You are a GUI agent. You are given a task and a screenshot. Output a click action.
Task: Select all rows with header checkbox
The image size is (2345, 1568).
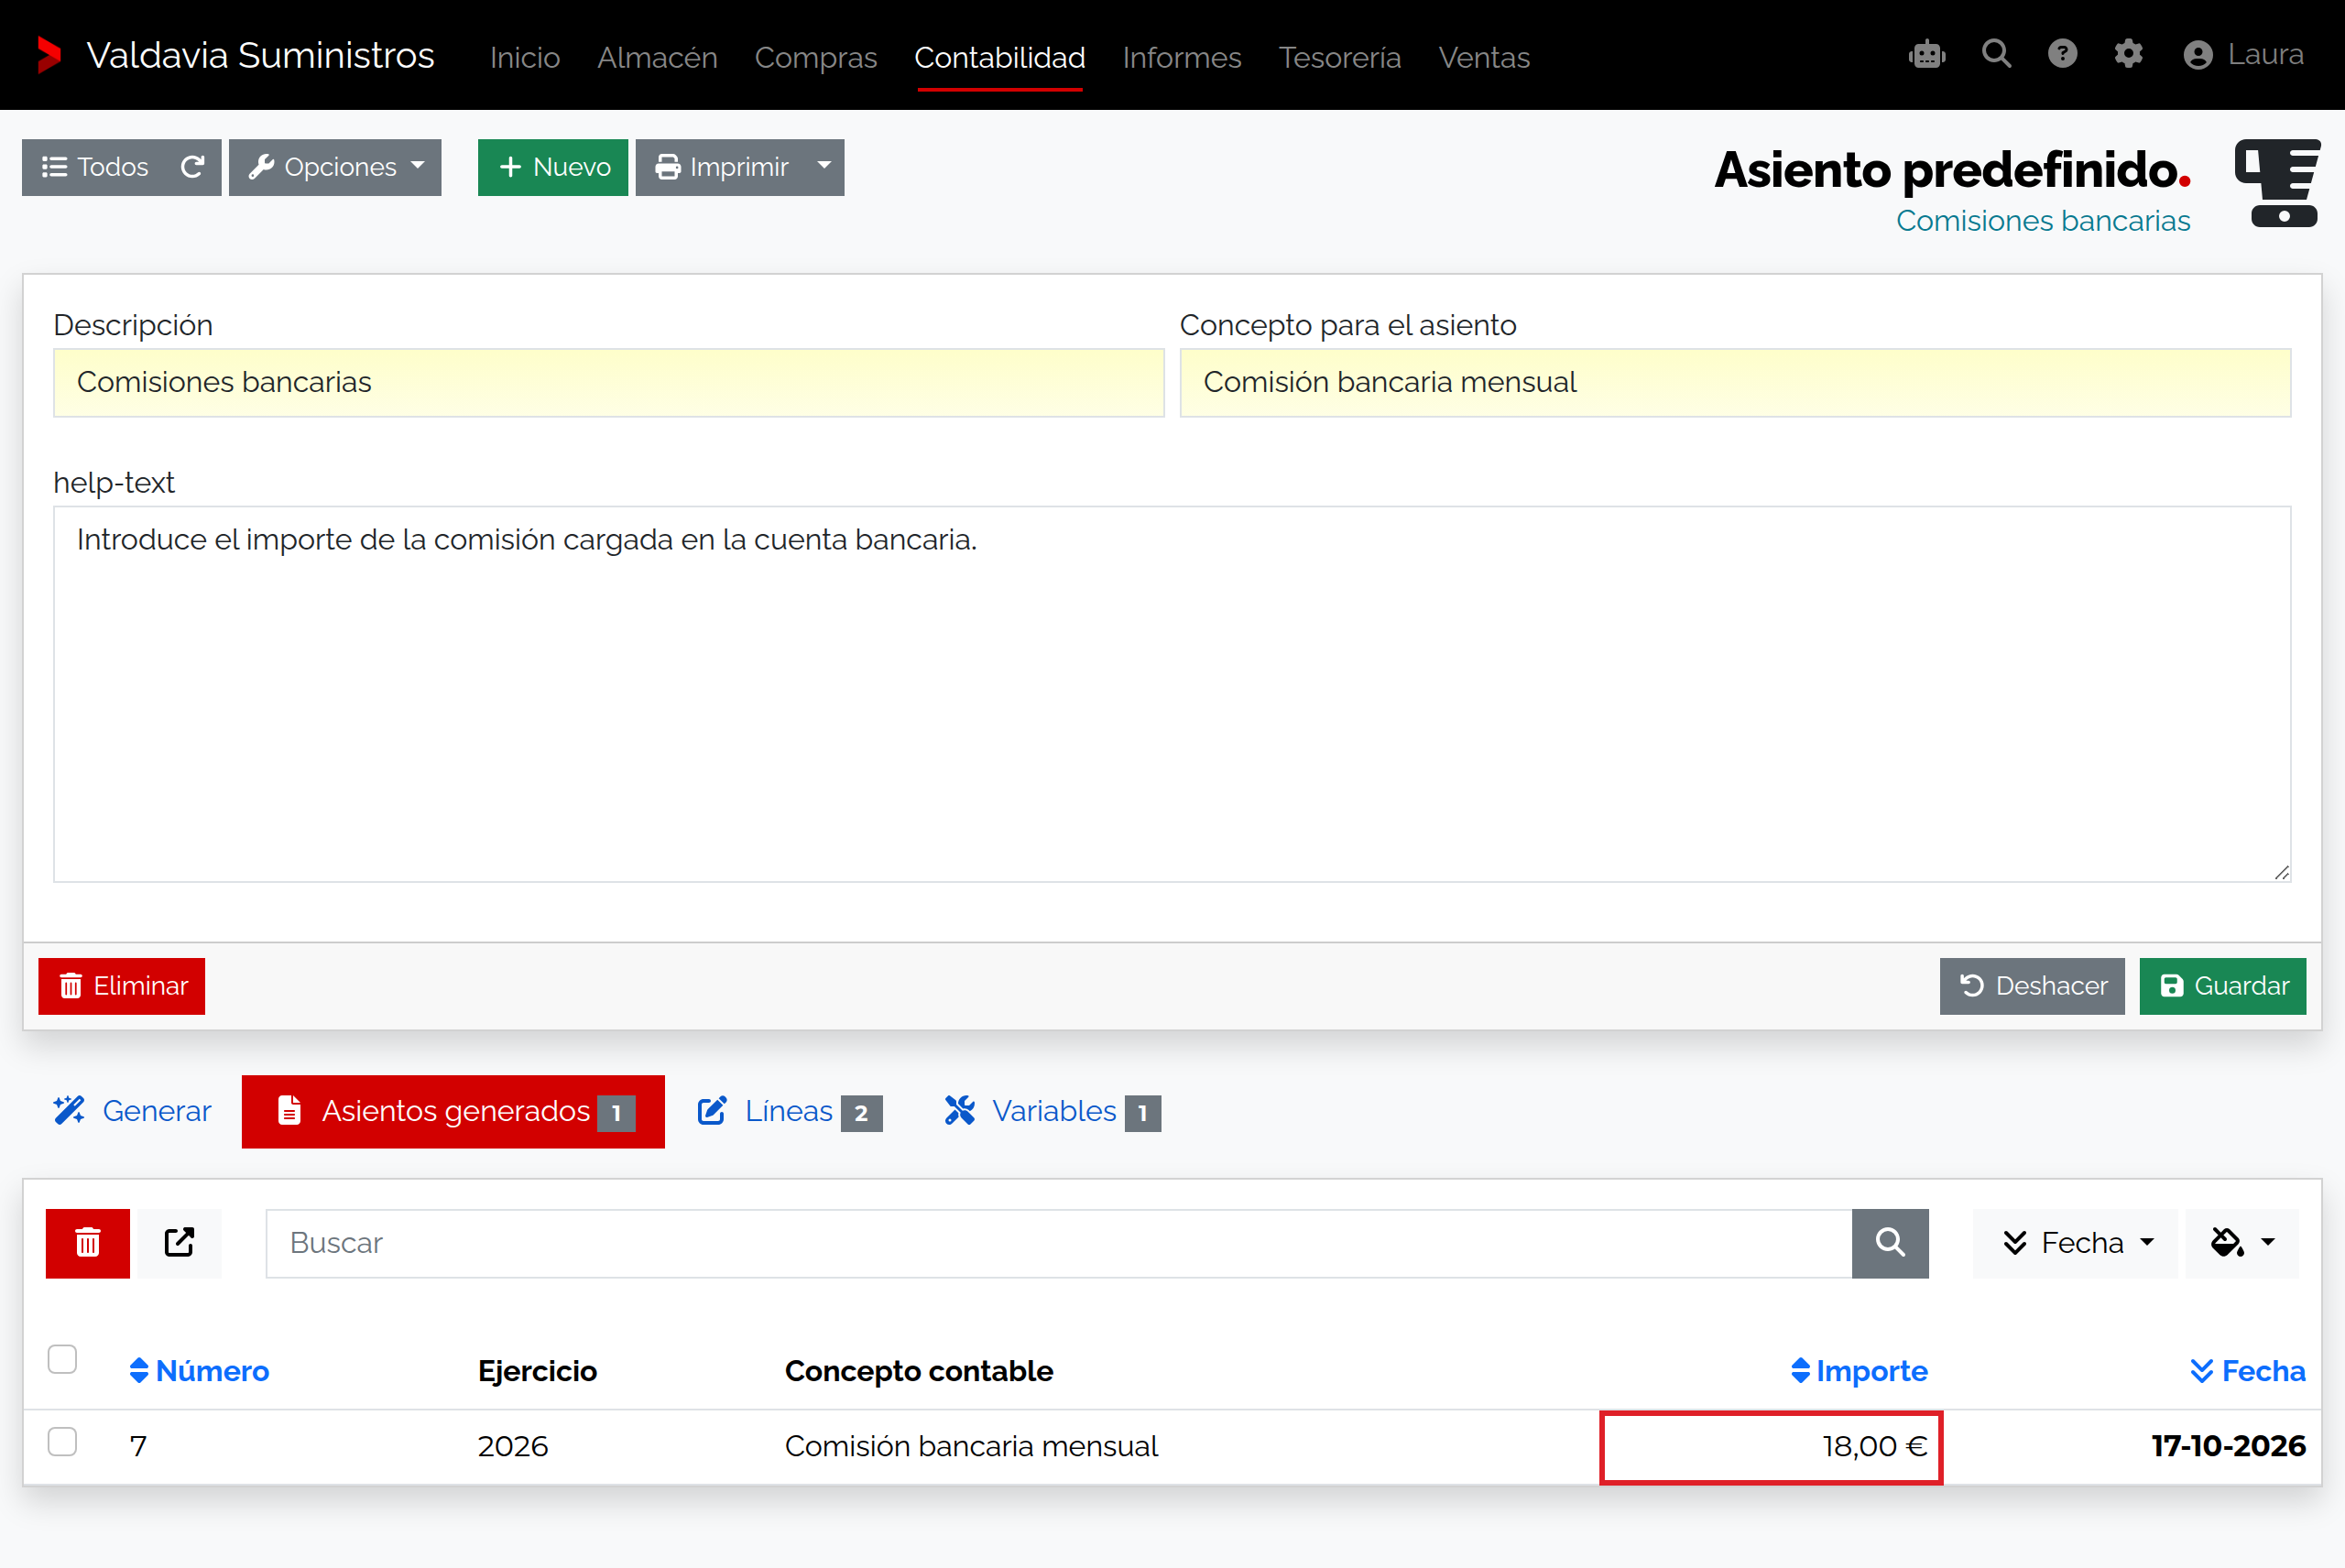point(62,1360)
